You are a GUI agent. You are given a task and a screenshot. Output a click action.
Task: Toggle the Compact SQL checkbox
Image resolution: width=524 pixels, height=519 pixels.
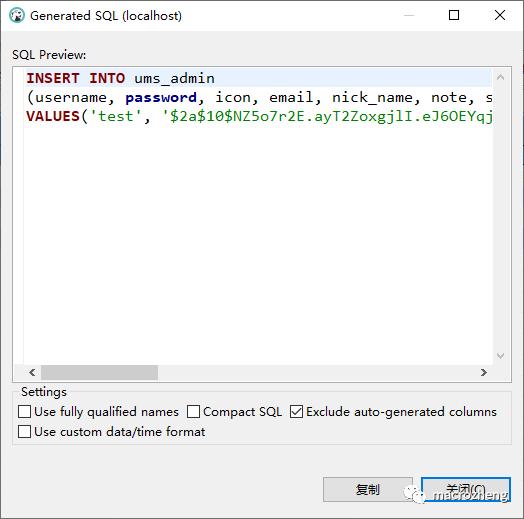tap(193, 412)
